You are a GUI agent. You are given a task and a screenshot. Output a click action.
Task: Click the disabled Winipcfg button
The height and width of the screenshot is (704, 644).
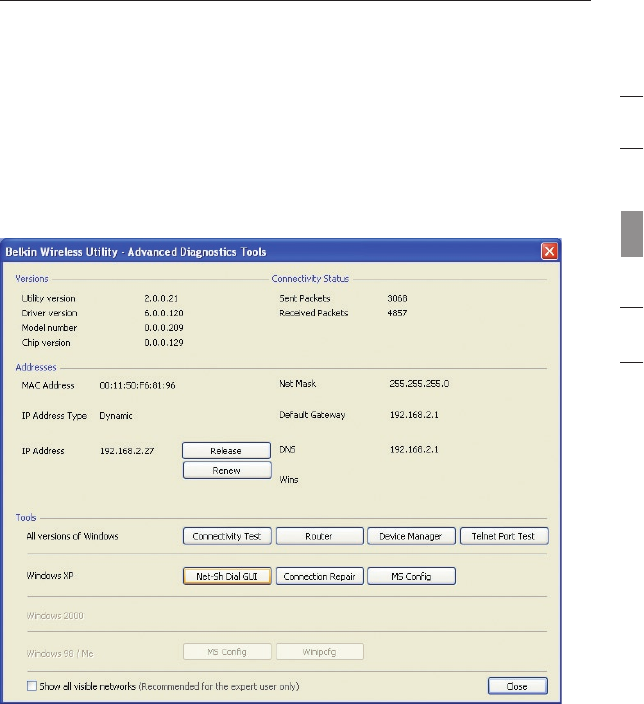coord(319,651)
